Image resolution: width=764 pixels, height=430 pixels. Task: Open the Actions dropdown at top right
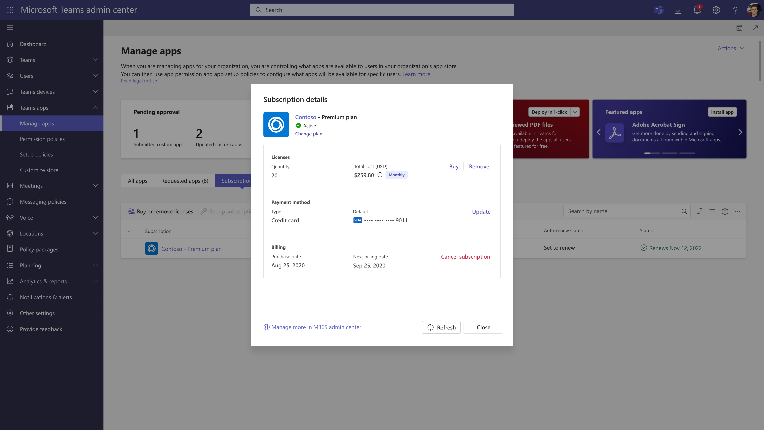[730, 48]
